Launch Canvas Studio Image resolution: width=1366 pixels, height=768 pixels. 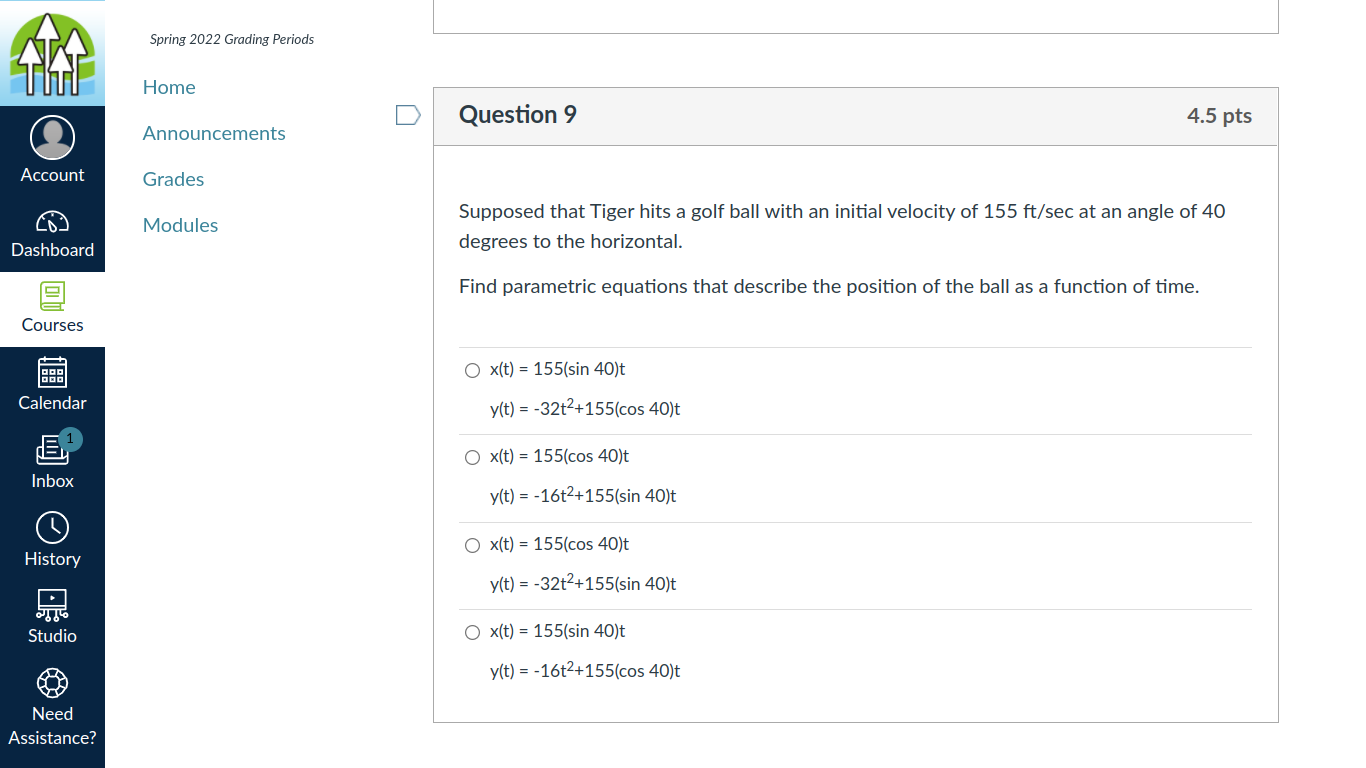[x=52, y=616]
